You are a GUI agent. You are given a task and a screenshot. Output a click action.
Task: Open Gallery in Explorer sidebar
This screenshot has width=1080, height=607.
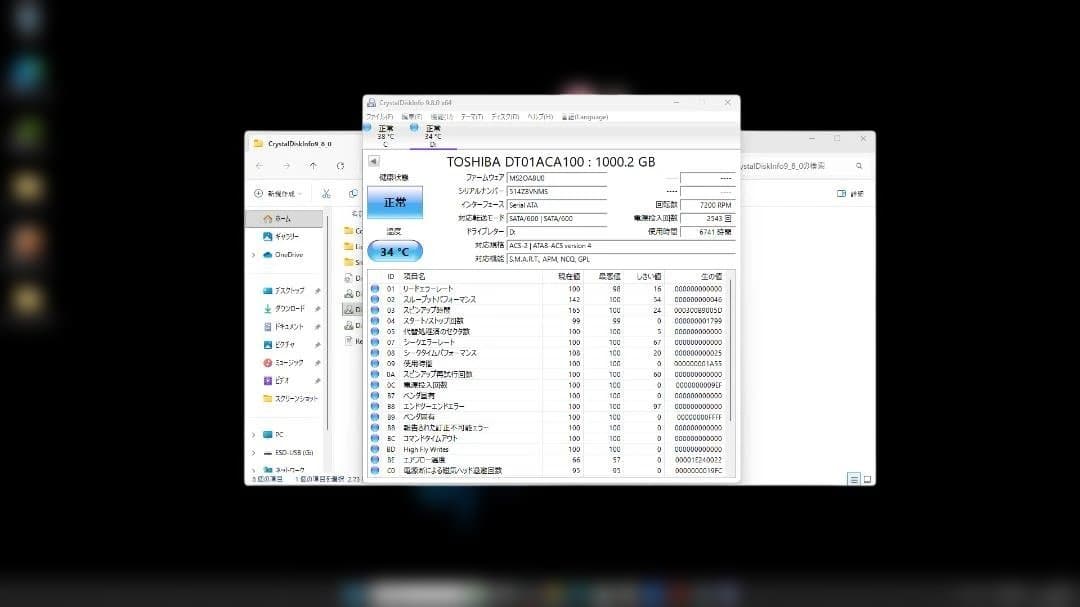click(280, 236)
